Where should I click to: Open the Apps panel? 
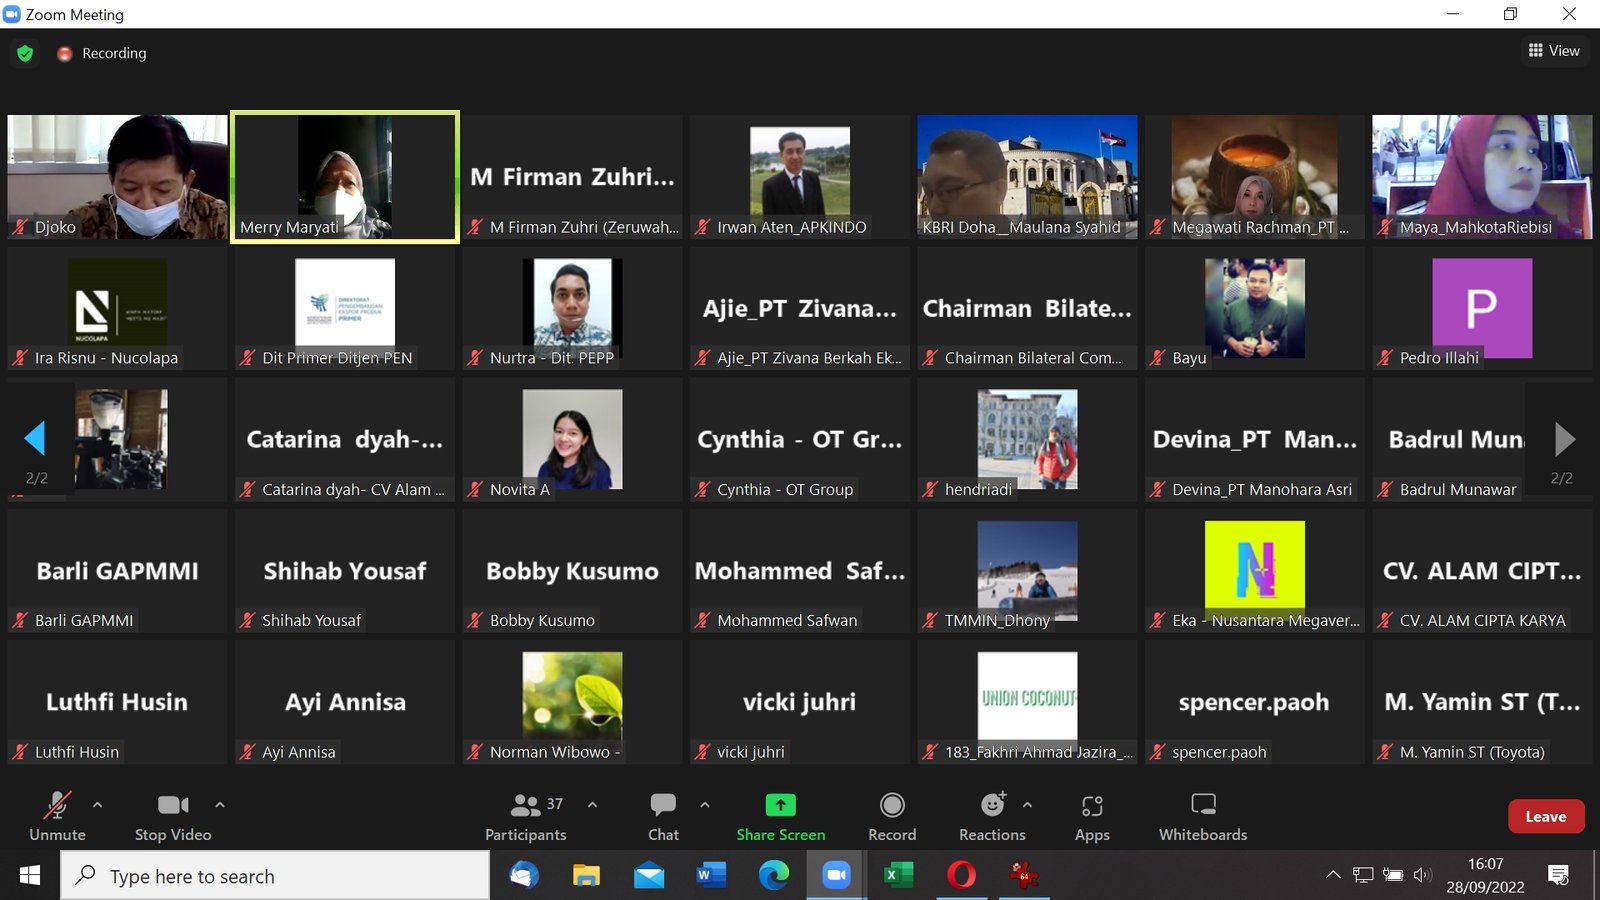pos(1092,817)
